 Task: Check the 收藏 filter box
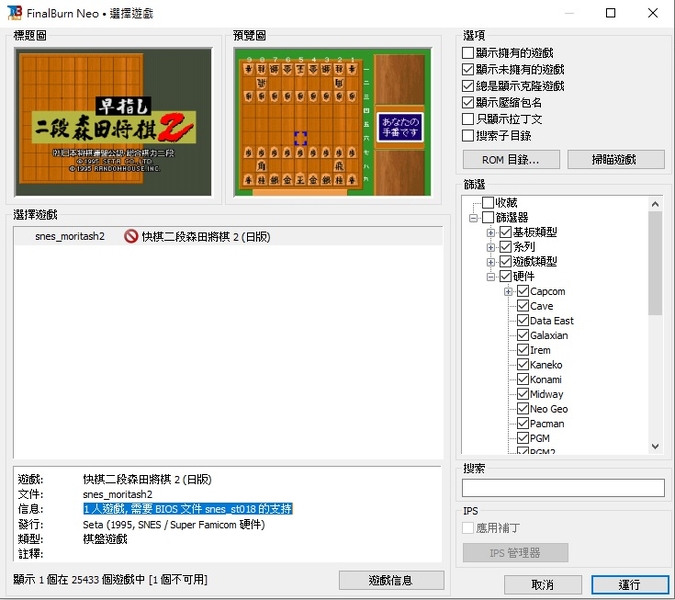[488, 202]
